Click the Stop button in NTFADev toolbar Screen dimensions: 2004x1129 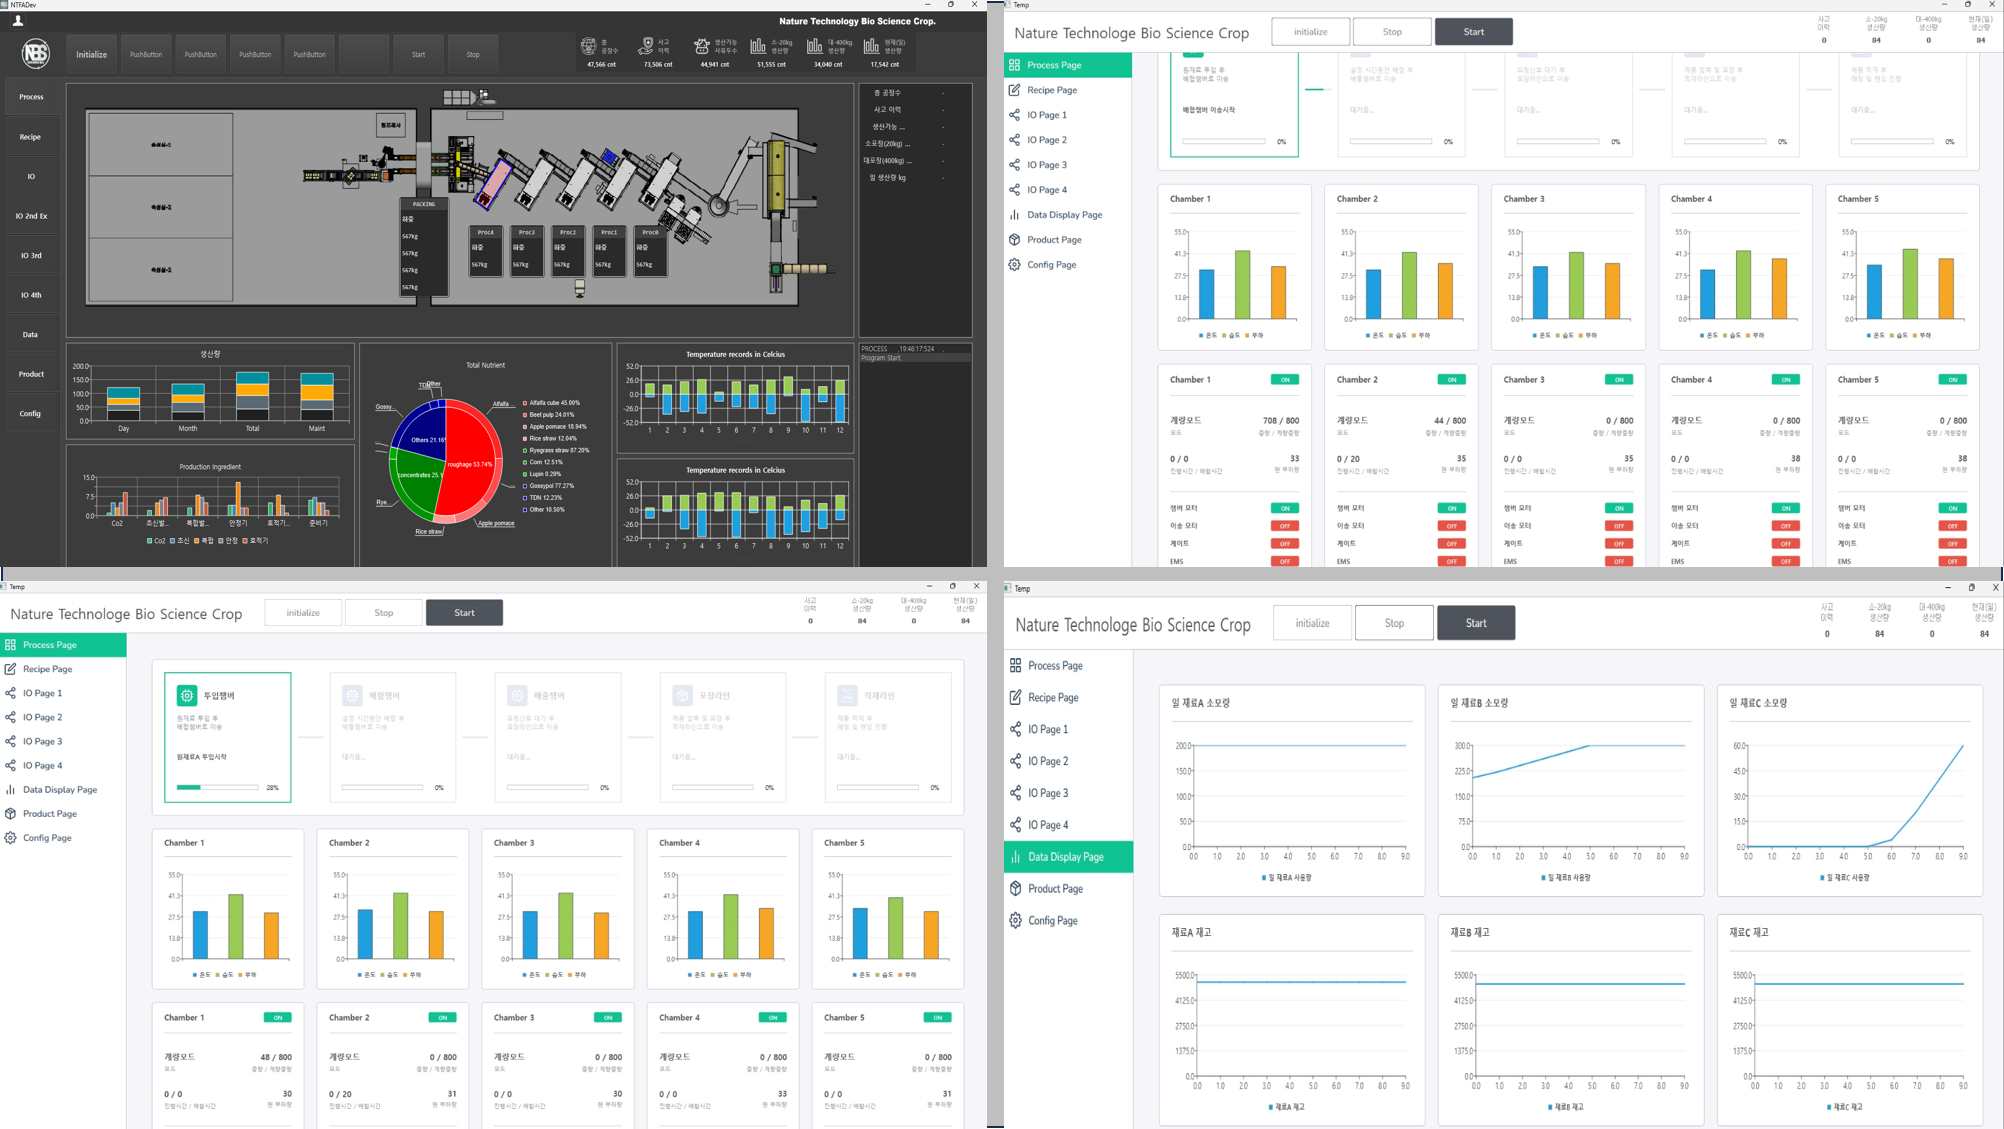click(x=473, y=54)
